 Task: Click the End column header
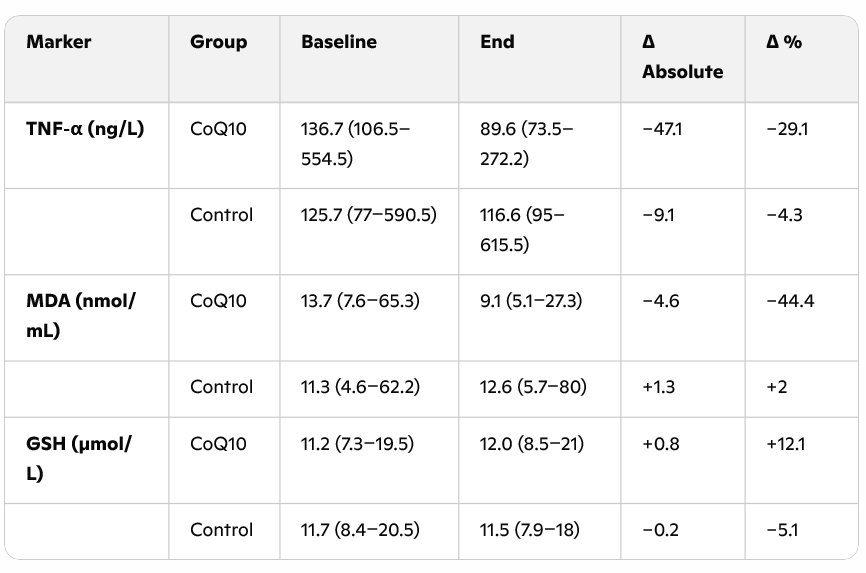497,42
